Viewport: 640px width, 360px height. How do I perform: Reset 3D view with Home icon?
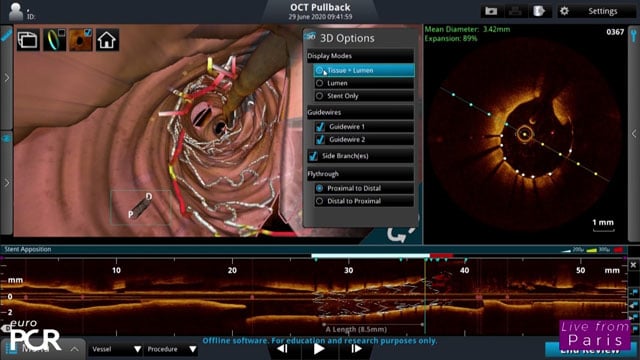pos(107,40)
